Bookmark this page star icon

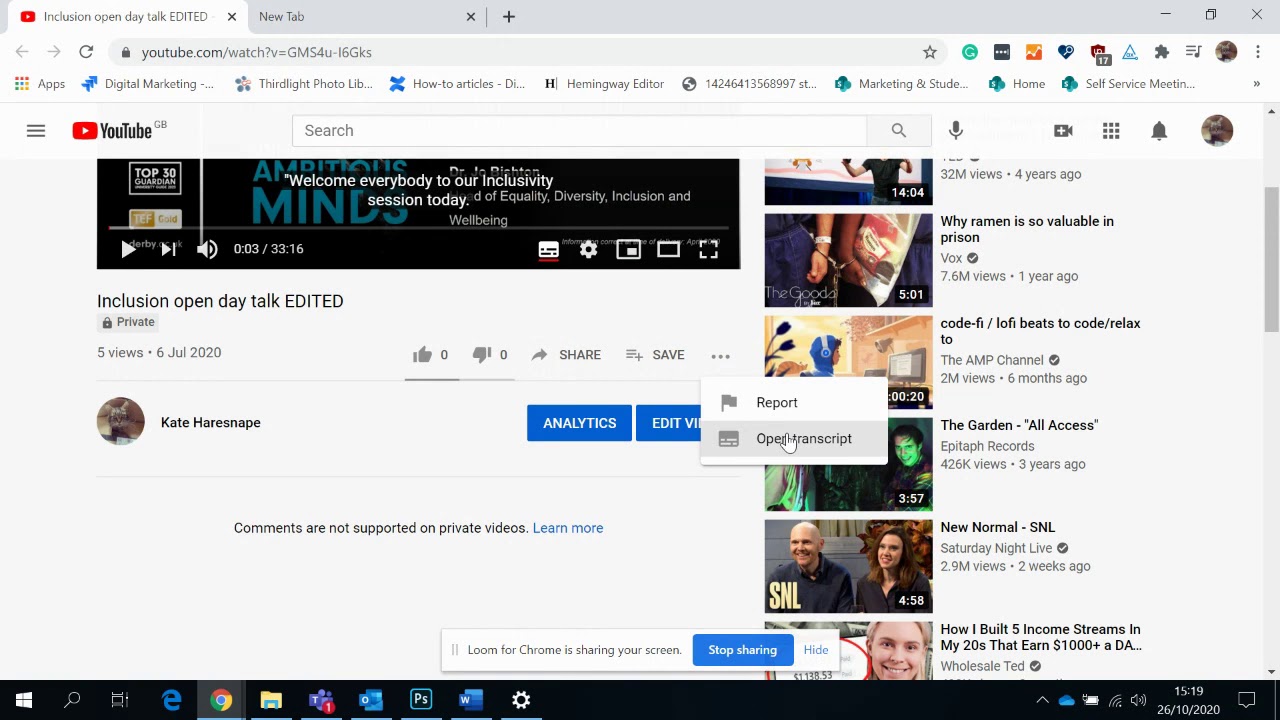930,52
